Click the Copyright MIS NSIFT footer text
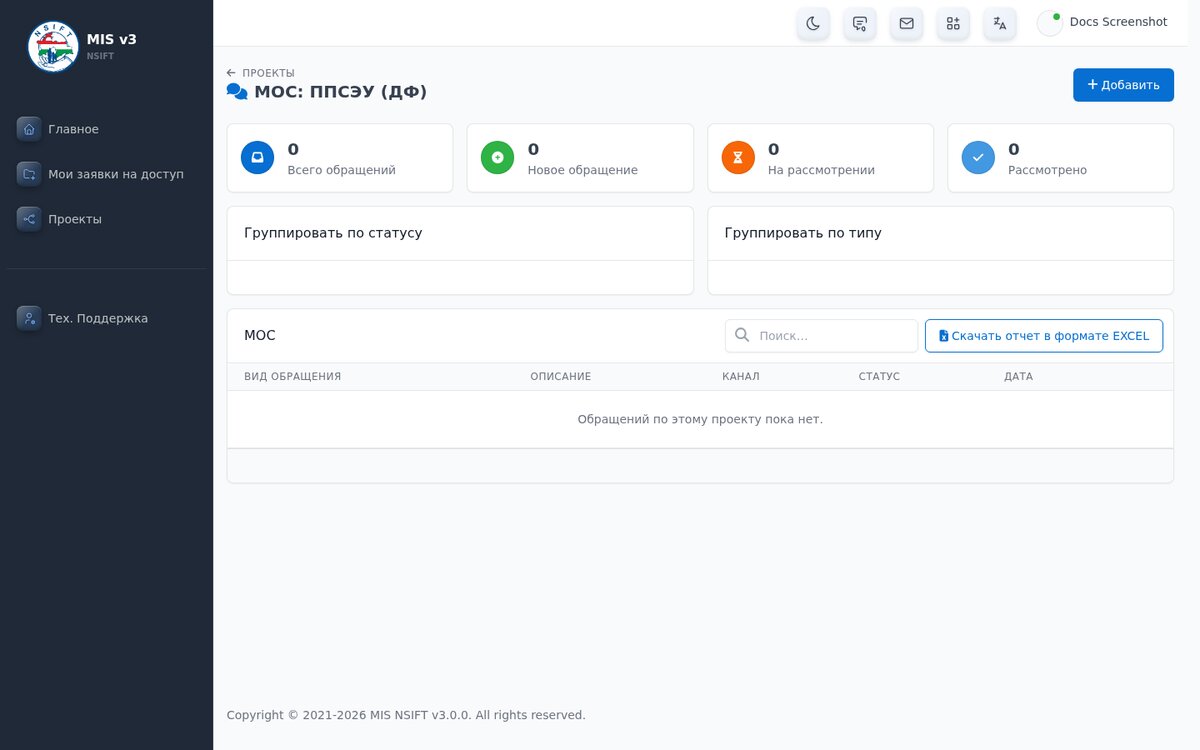Viewport: 1200px width, 750px height. (x=406, y=715)
